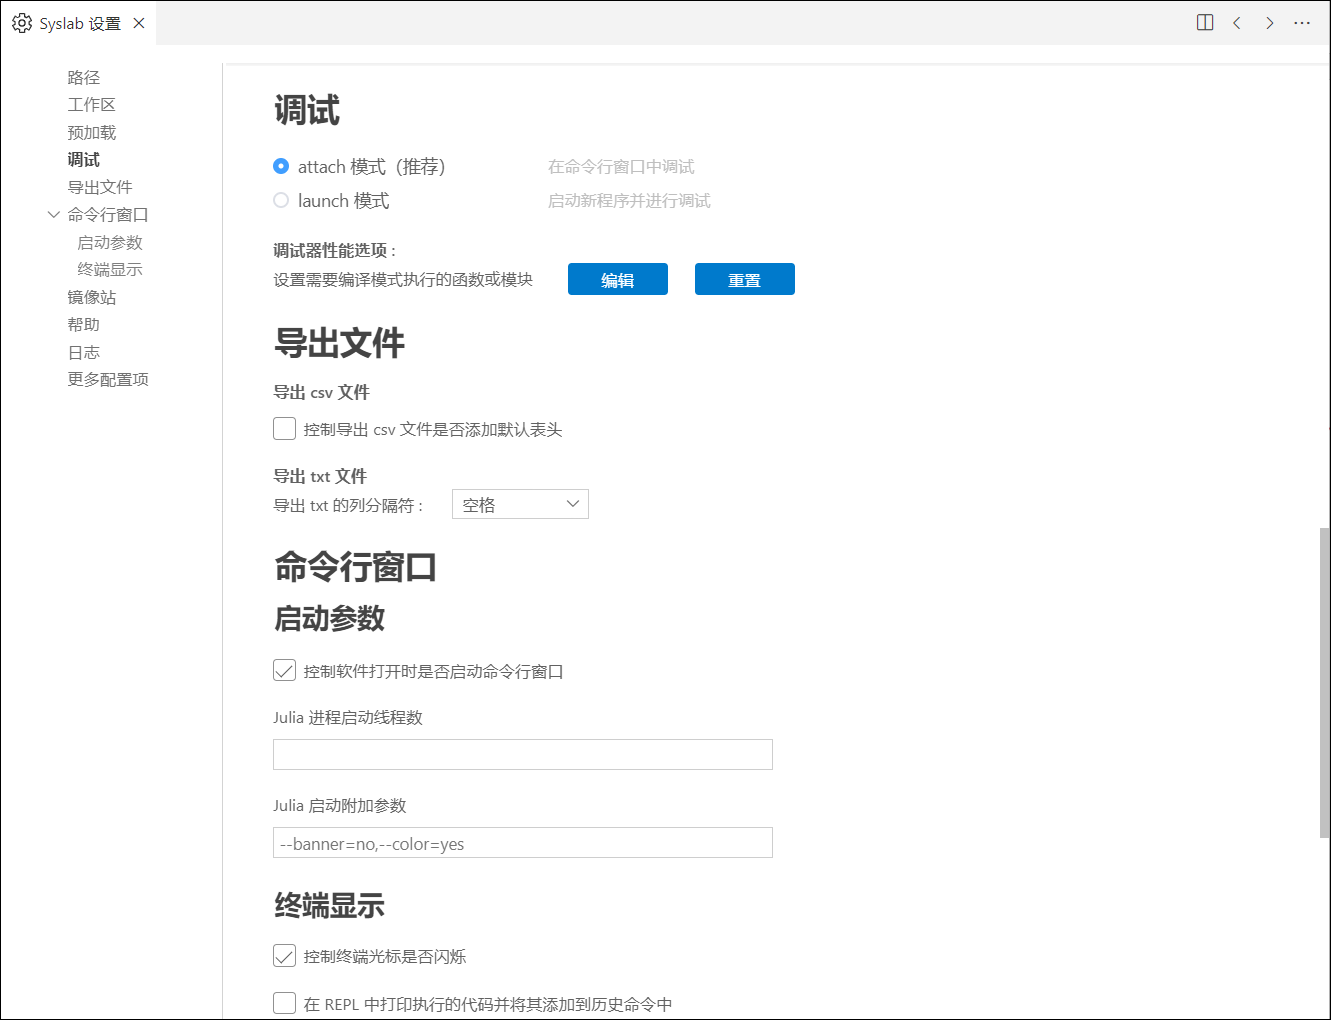1331x1020 pixels.
Task: Select launch 模式 radio button
Action: click(x=281, y=200)
